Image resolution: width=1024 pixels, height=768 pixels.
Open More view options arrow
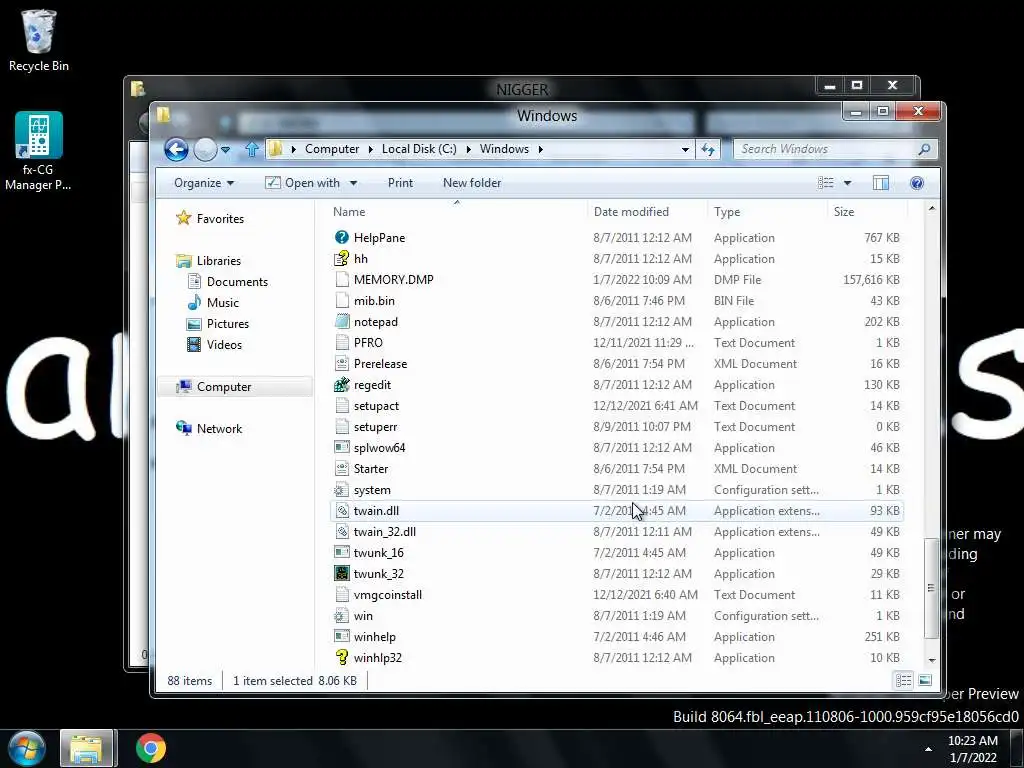tap(847, 183)
